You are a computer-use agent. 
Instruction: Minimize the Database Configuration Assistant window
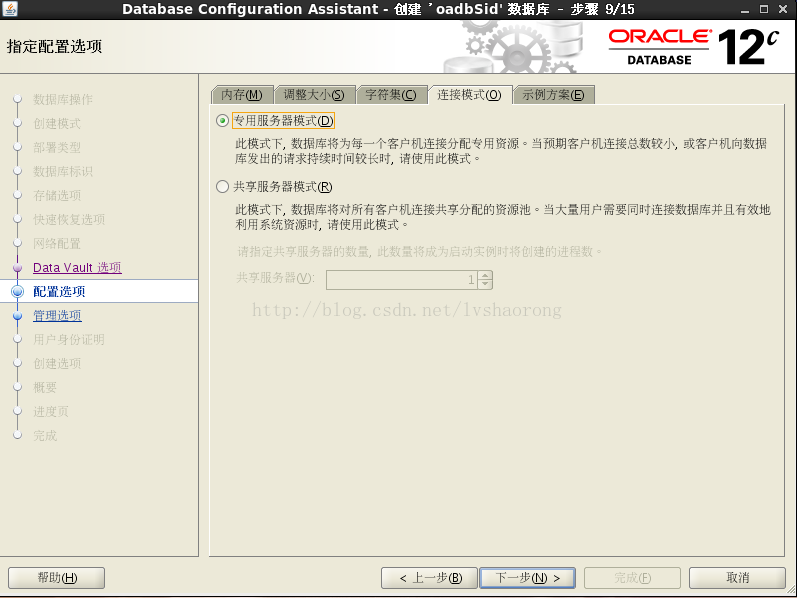[x=745, y=9]
